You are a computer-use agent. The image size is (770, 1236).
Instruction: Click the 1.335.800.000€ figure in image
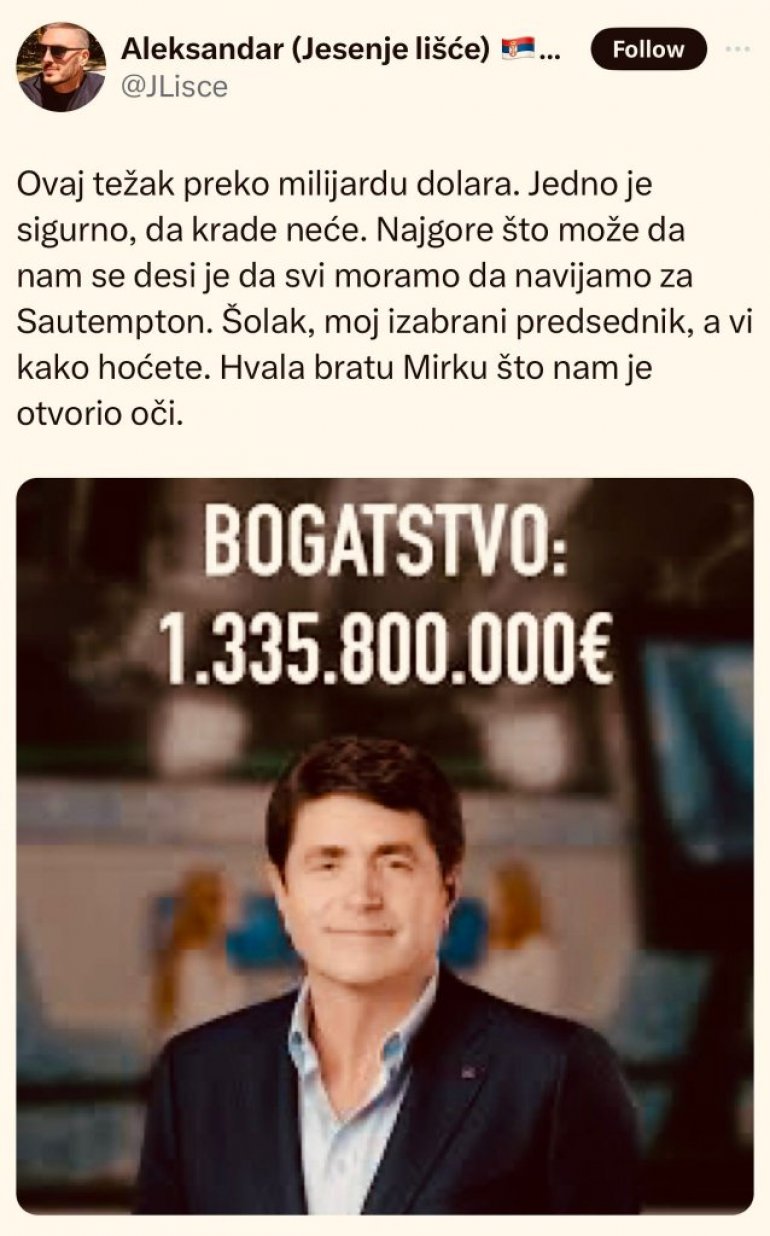click(x=386, y=649)
